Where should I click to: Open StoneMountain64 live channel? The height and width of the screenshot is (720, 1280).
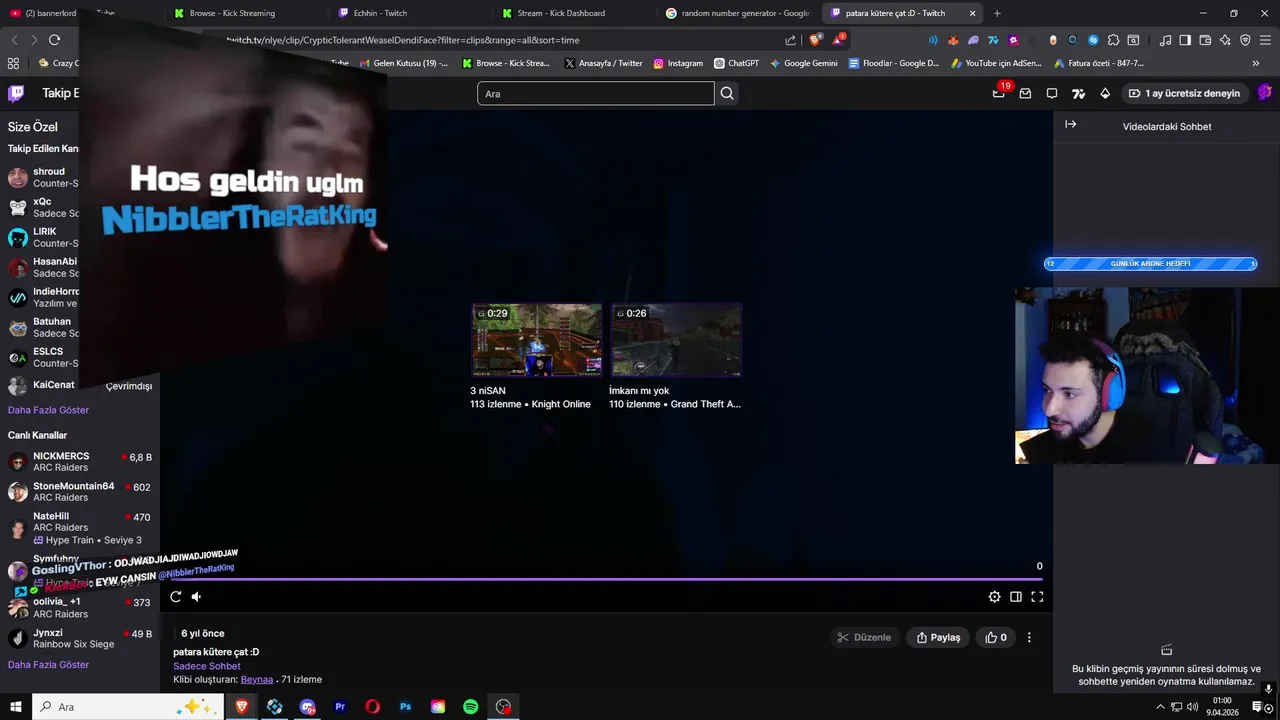tap(80, 492)
